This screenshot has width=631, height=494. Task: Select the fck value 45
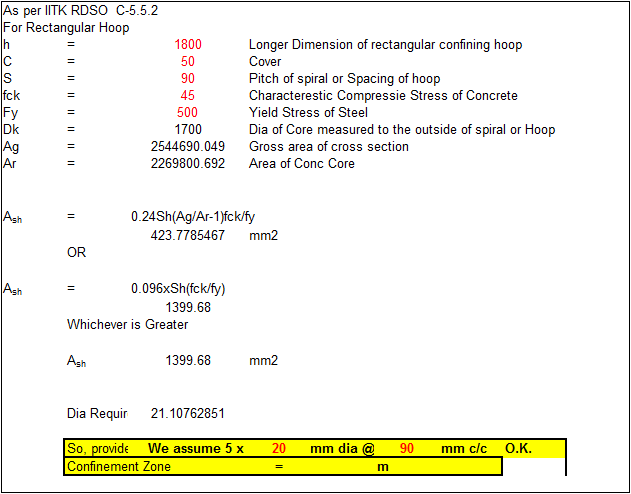(188, 95)
